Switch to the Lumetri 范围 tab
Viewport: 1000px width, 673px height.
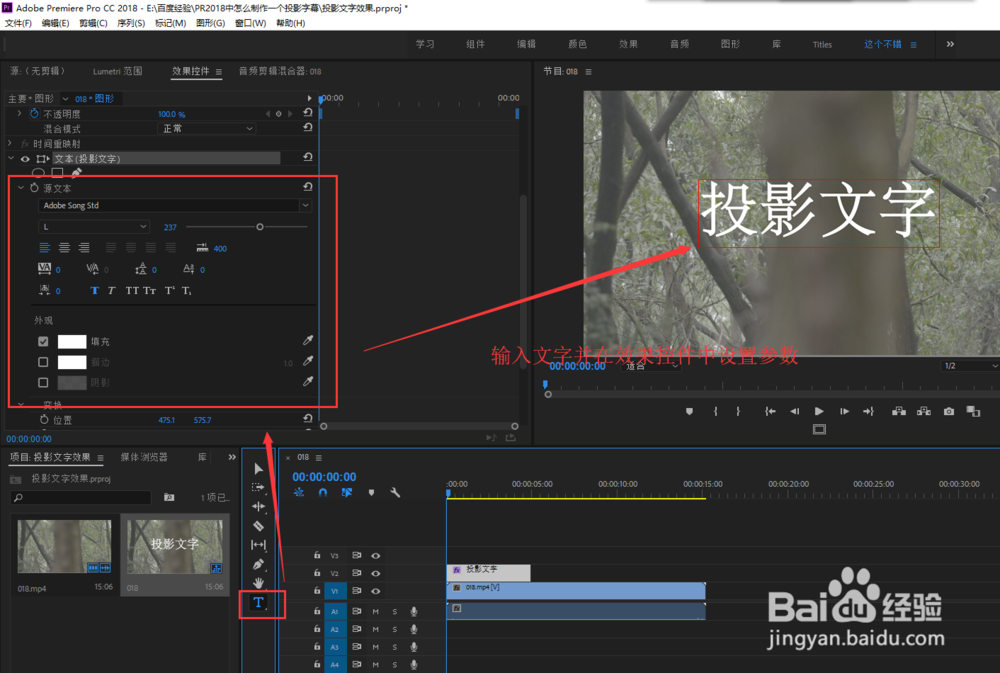coord(117,71)
